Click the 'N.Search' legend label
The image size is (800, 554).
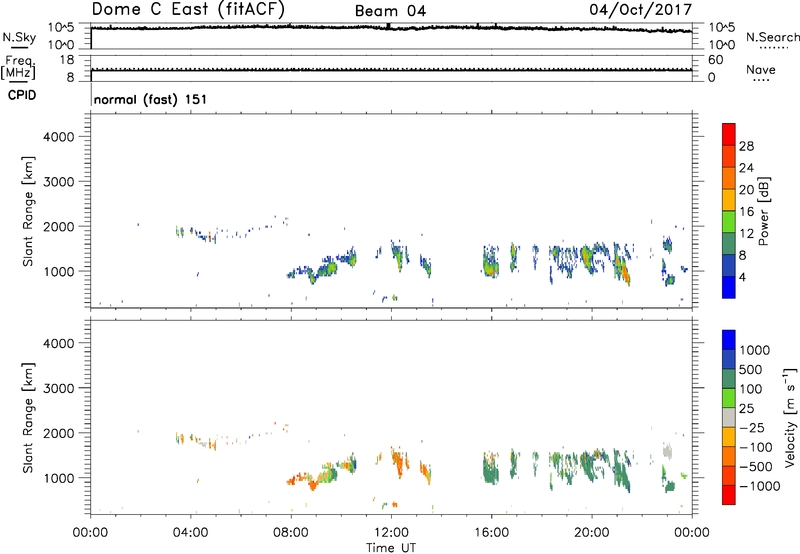coord(772,37)
